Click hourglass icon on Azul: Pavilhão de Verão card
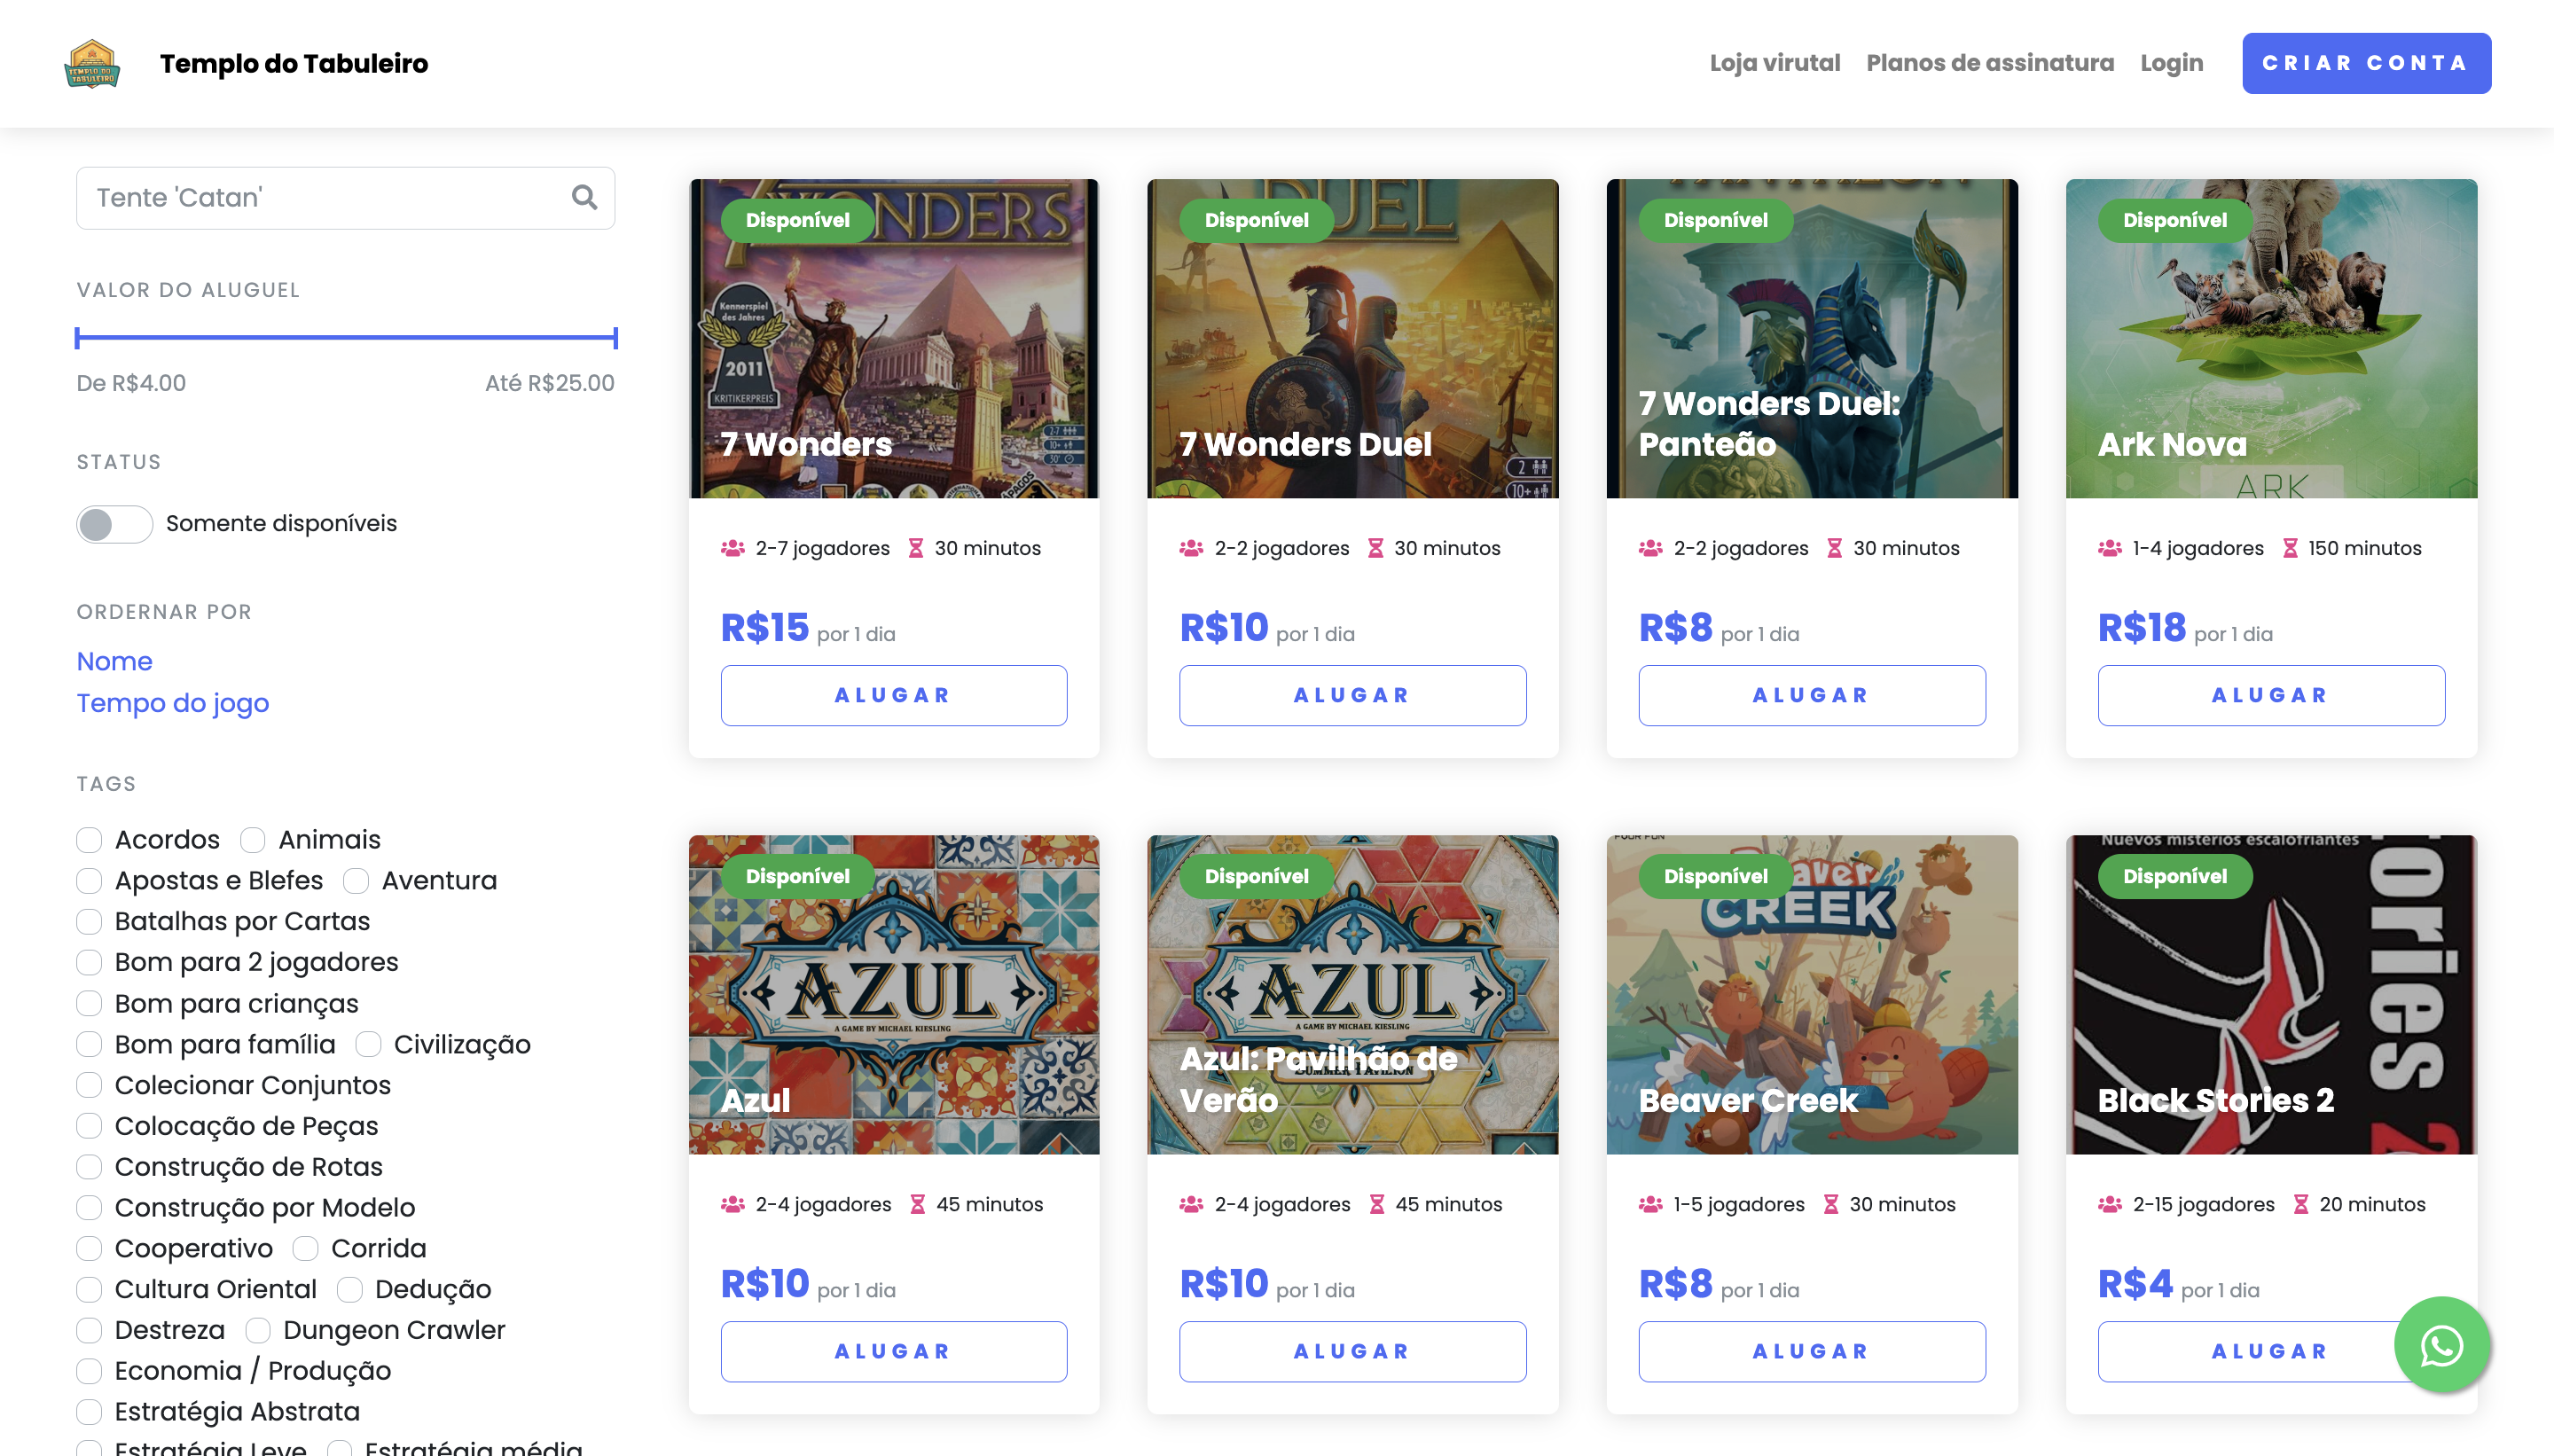 [x=1377, y=1204]
